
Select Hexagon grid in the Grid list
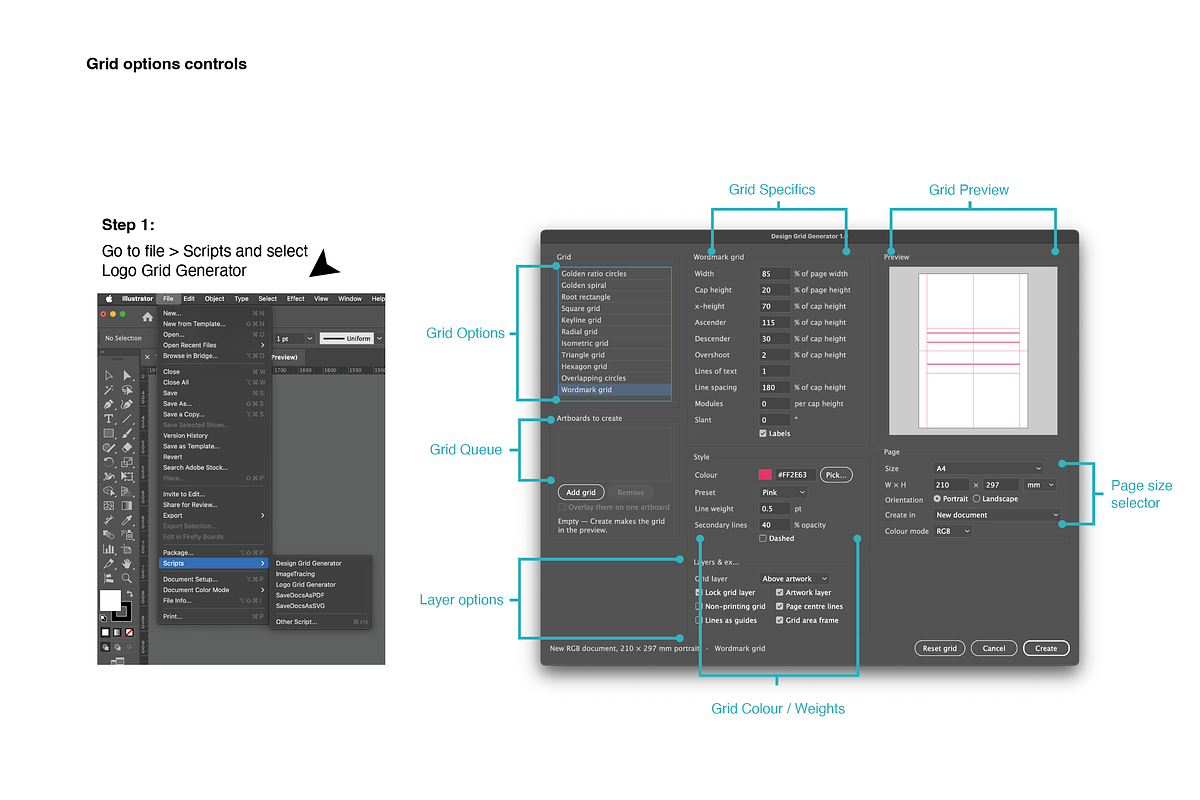(615, 367)
